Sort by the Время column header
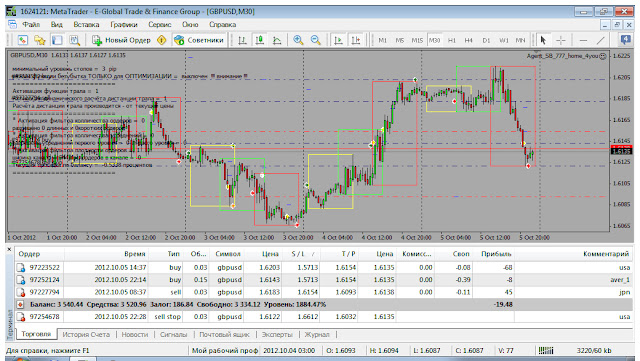Viewport: 640px width, 361px height. tap(107, 254)
